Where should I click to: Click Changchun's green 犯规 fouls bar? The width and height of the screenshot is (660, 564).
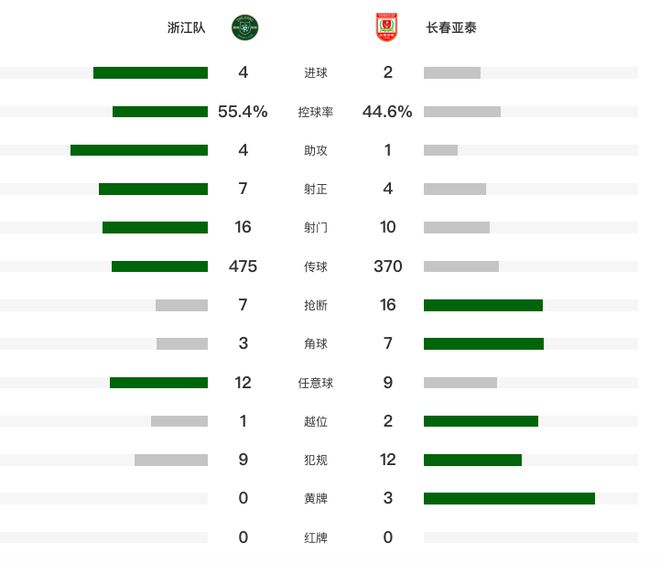tap(473, 460)
